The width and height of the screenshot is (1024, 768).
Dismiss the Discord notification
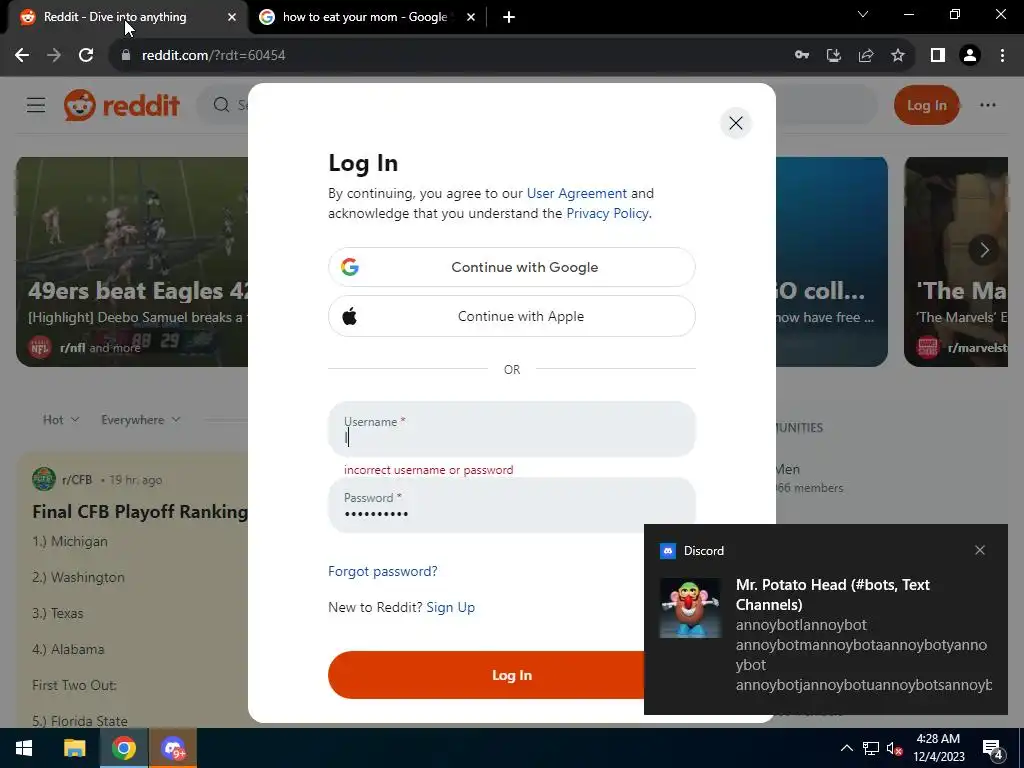point(980,550)
